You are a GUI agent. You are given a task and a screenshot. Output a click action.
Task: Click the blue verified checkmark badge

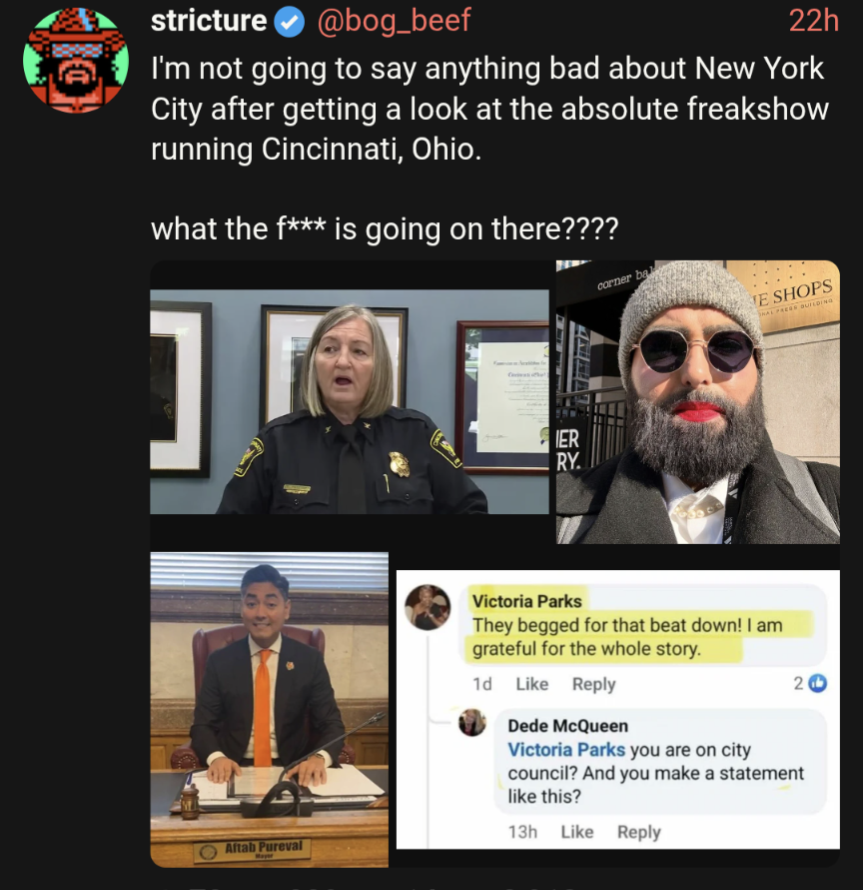pyautogui.click(x=290, y=22)
